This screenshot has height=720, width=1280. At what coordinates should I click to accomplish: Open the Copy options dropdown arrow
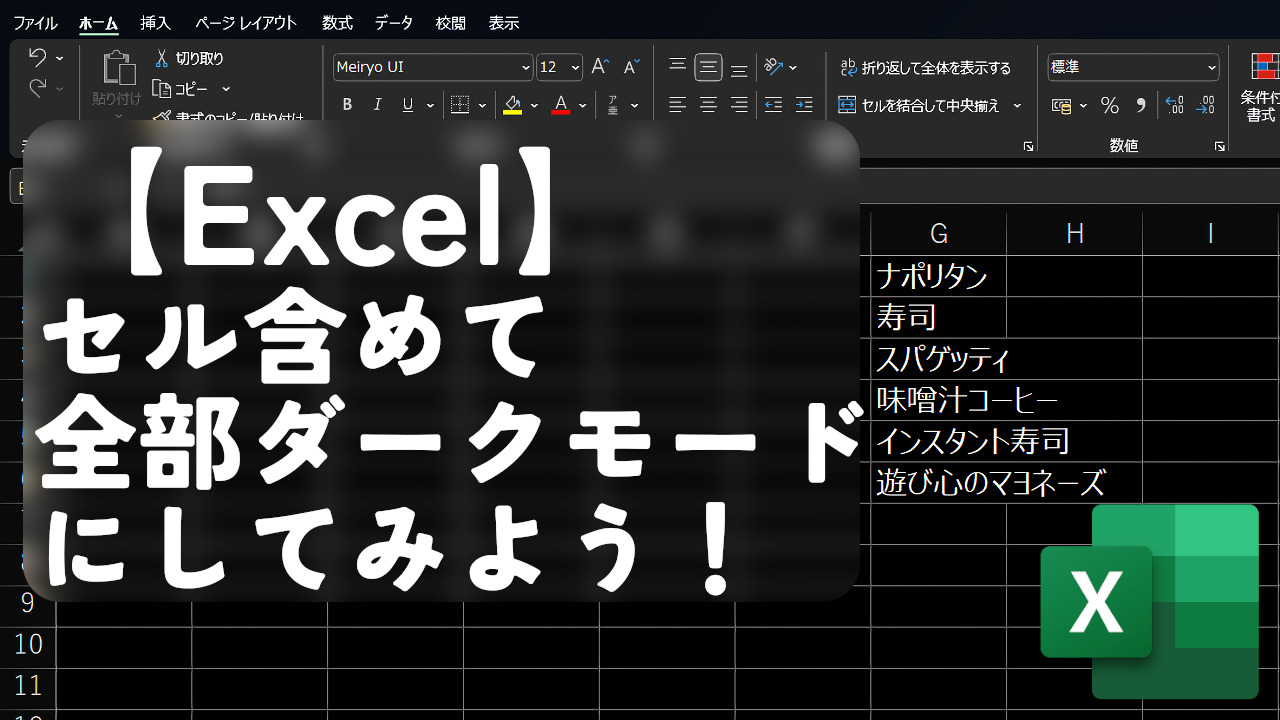pyautogui.click(x=226, y=89)
